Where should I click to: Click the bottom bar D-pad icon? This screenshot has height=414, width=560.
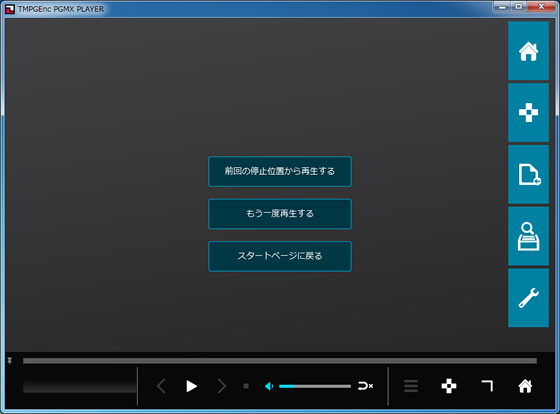(449, 386)
